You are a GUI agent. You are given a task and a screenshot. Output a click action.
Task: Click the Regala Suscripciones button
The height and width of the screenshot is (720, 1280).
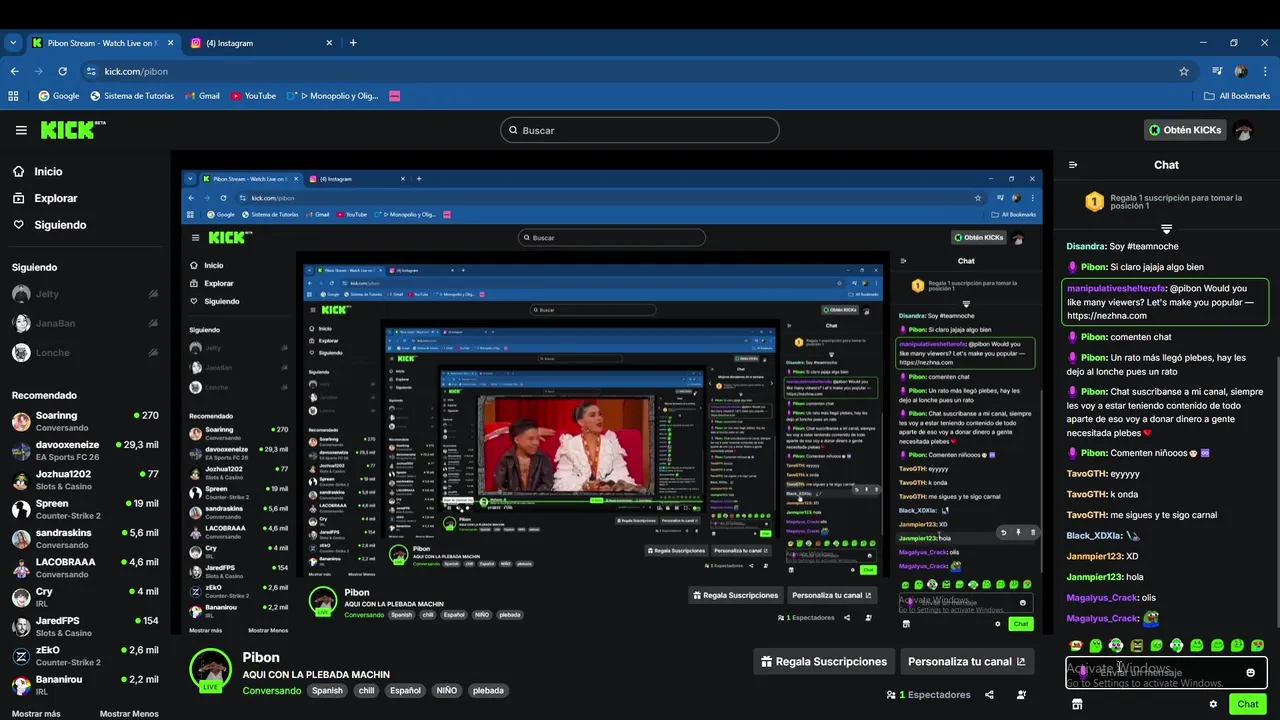pos(823,661)
